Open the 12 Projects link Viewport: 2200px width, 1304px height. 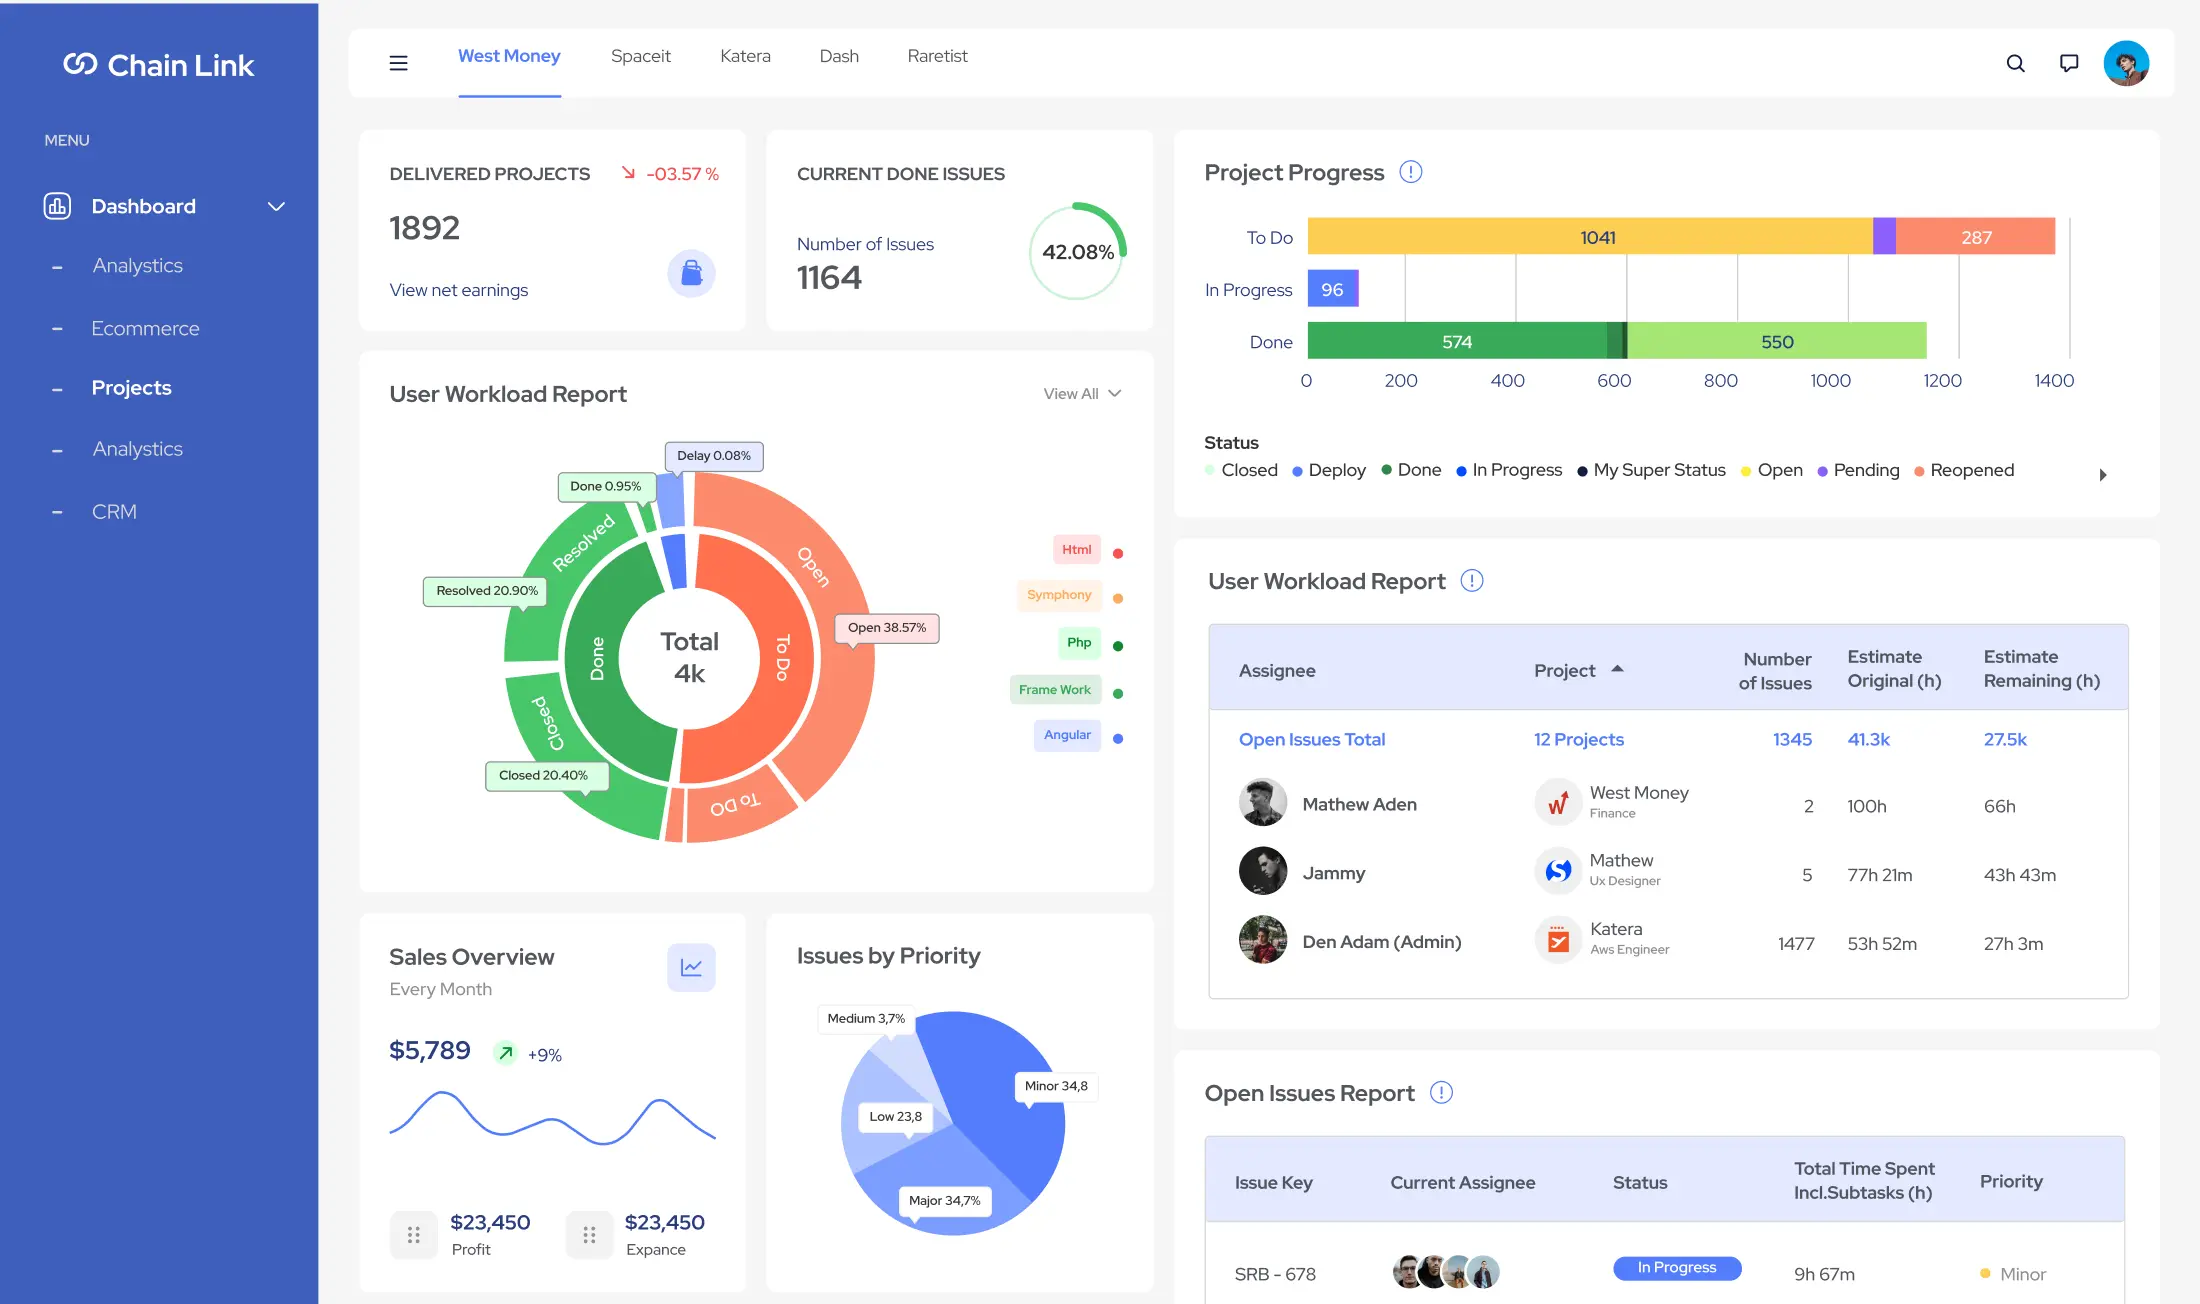pyautogui.click(x=1578, y=739)
